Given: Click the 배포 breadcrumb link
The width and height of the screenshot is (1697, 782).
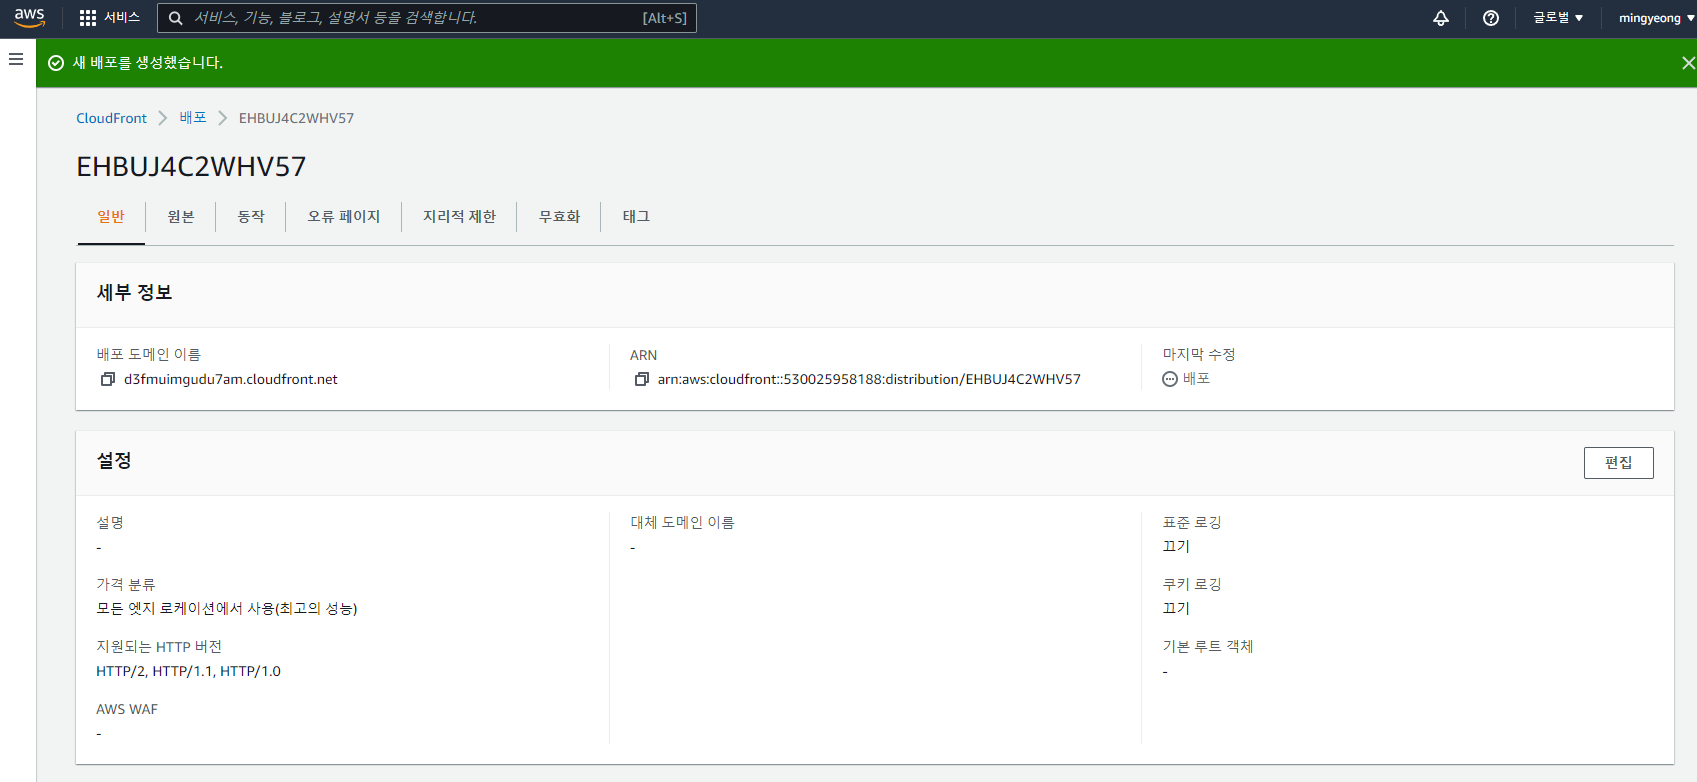Looking at the screenshot, I should (193, 118).
